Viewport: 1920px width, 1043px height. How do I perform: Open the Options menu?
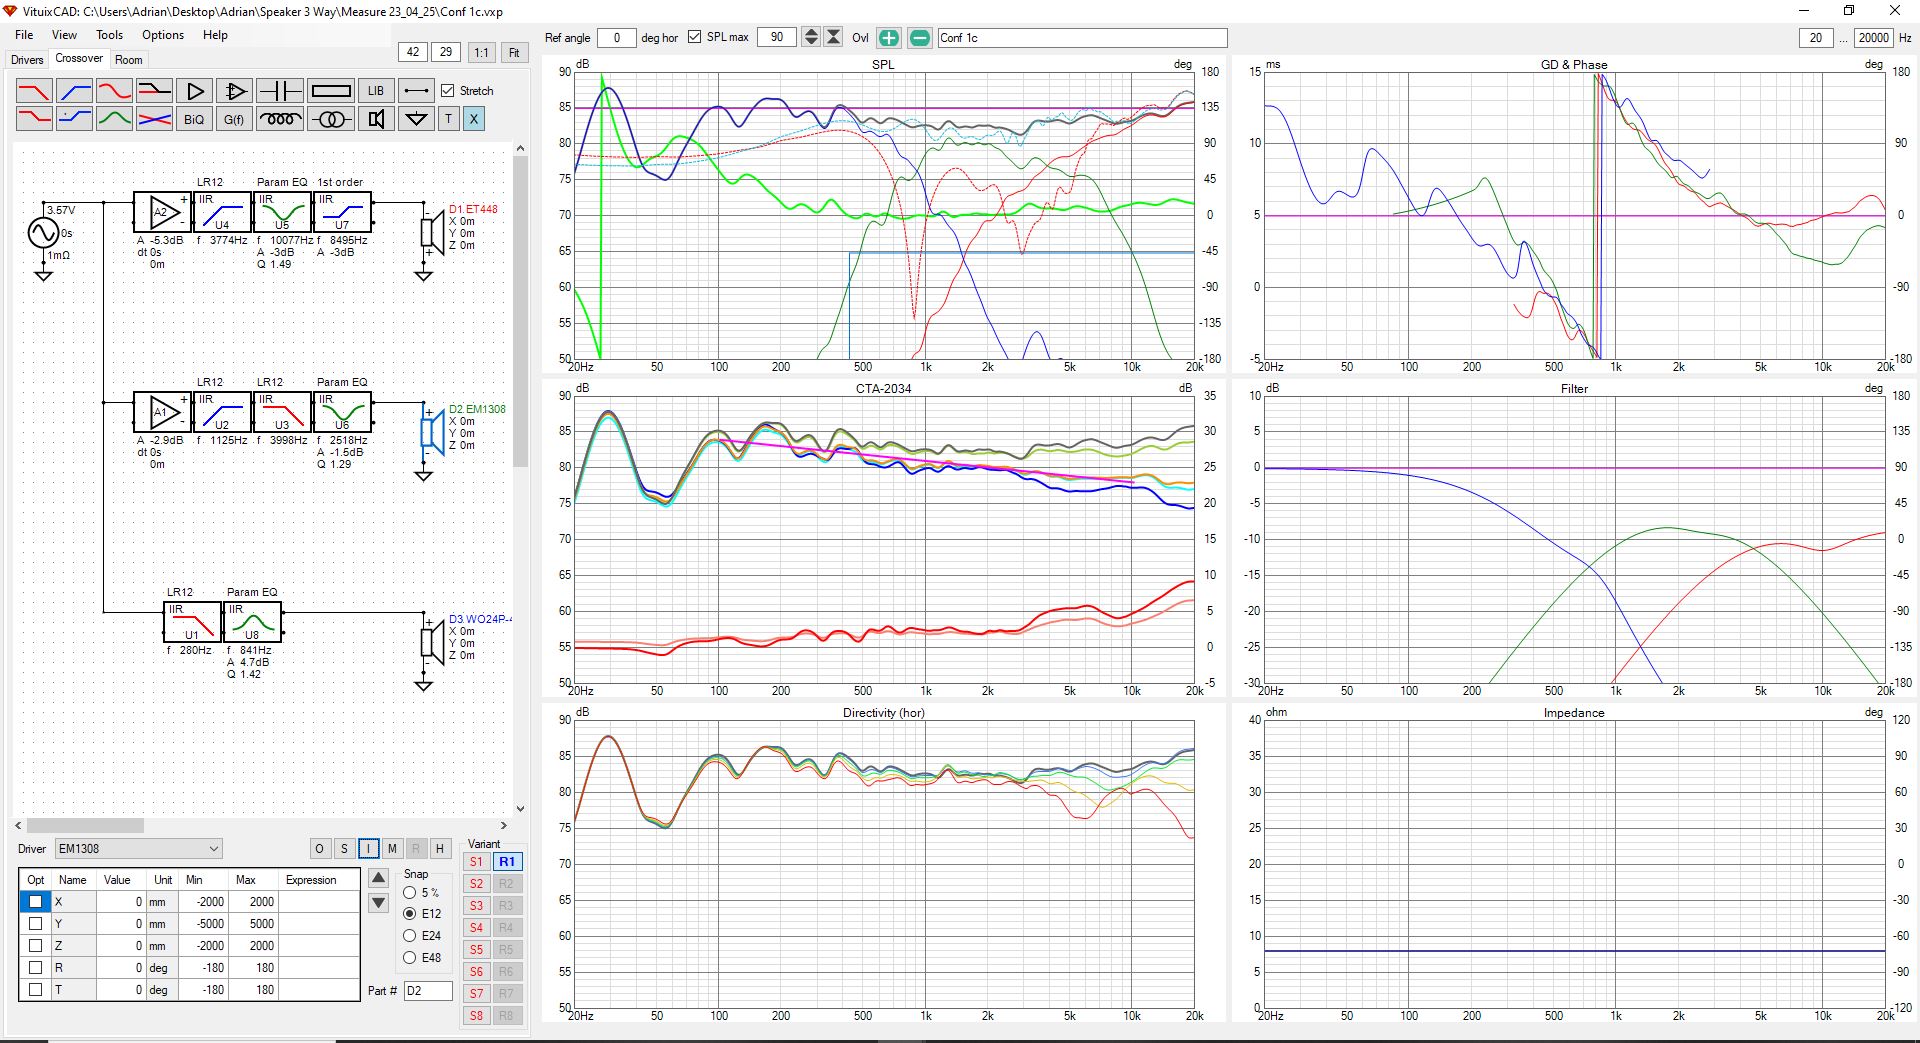tap(163, 35)
